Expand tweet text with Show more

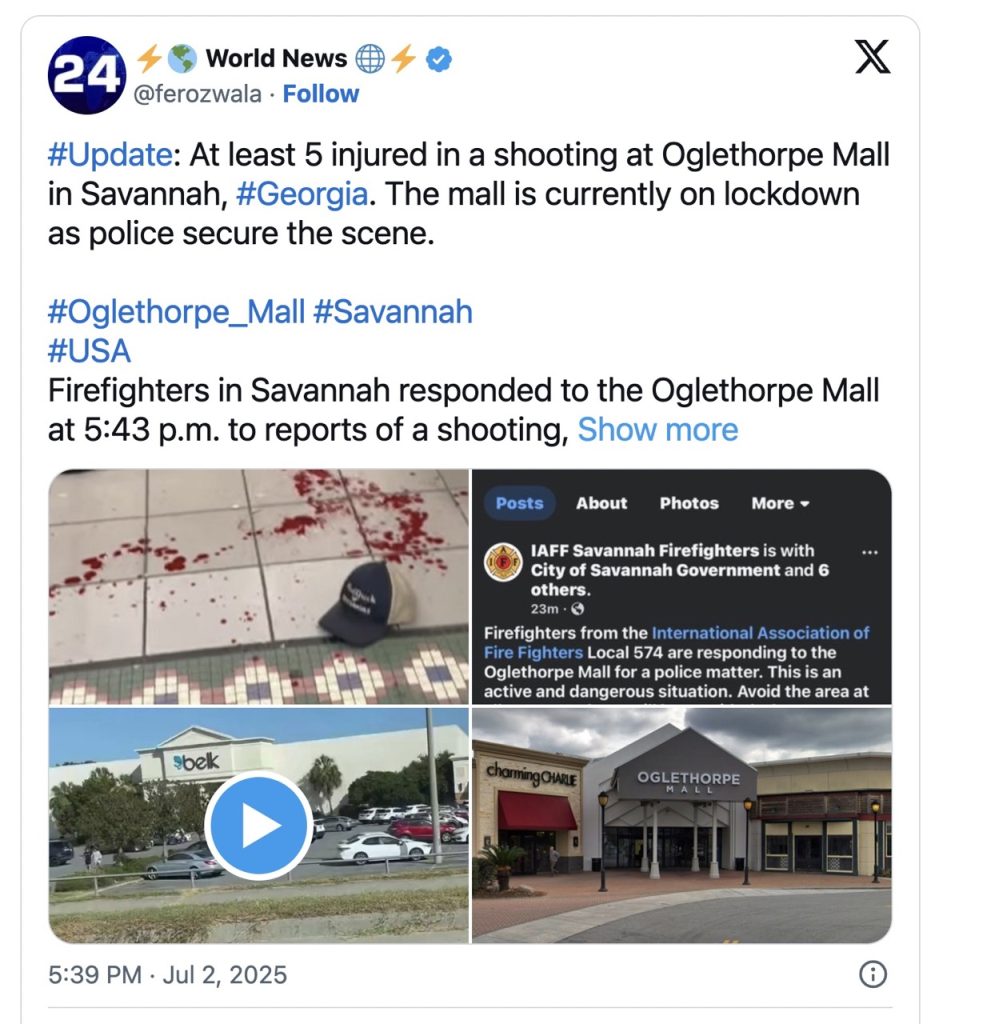[657, 430]
